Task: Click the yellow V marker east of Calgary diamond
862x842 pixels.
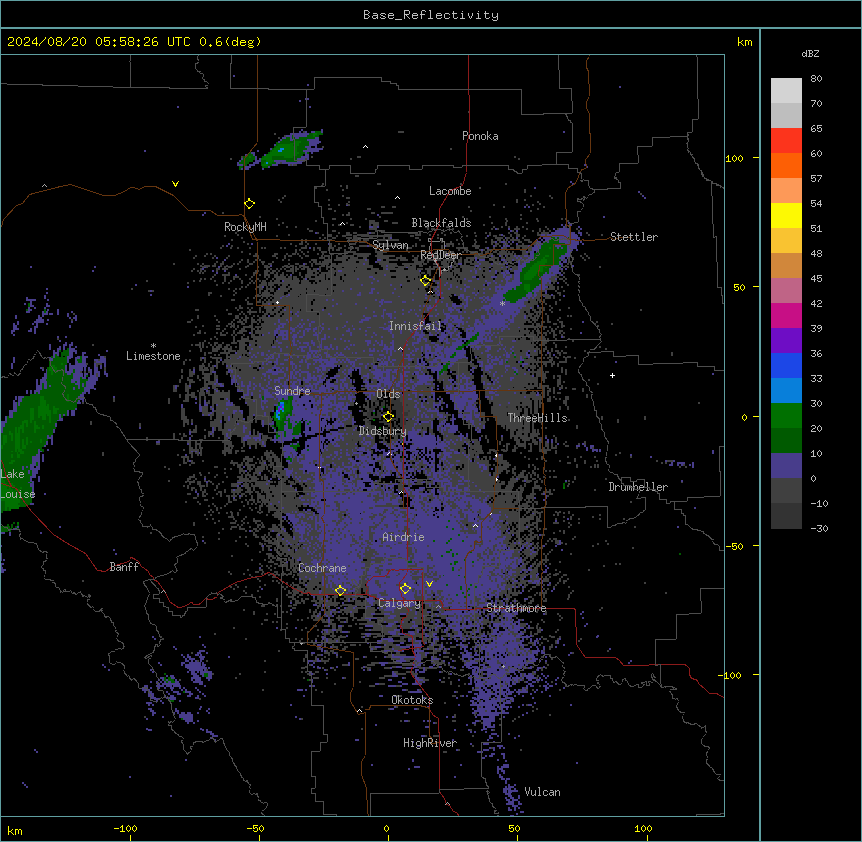Action: pyautogui.click(x=429, y=584)
